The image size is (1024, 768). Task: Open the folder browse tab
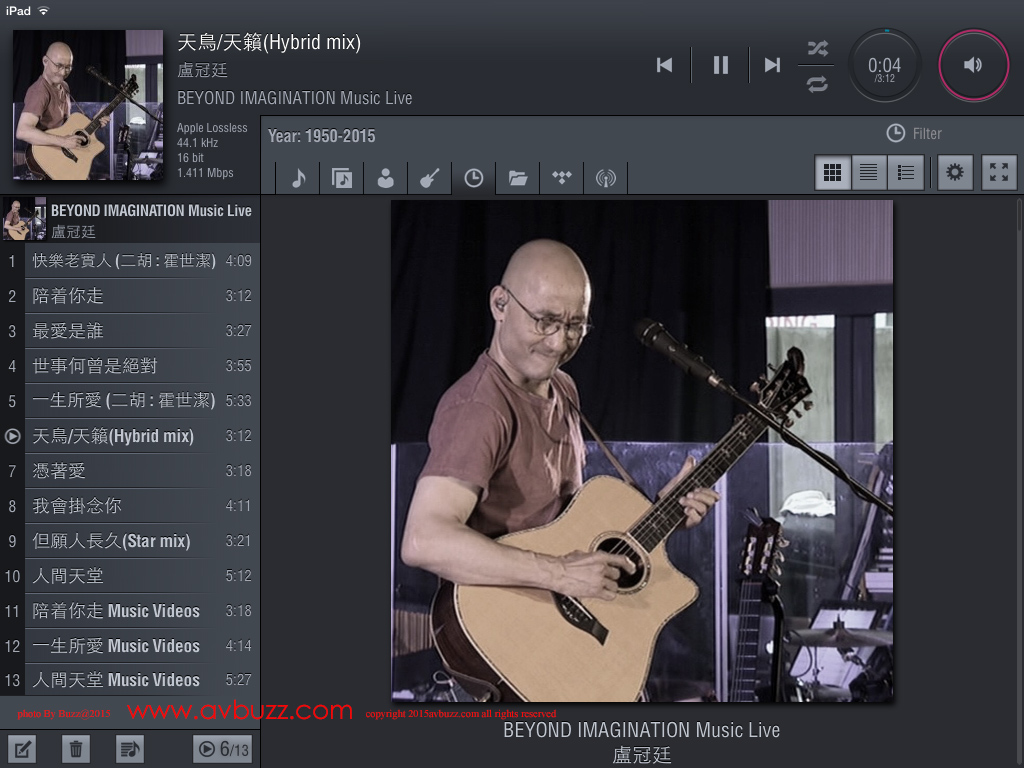[x=517, y=178]
